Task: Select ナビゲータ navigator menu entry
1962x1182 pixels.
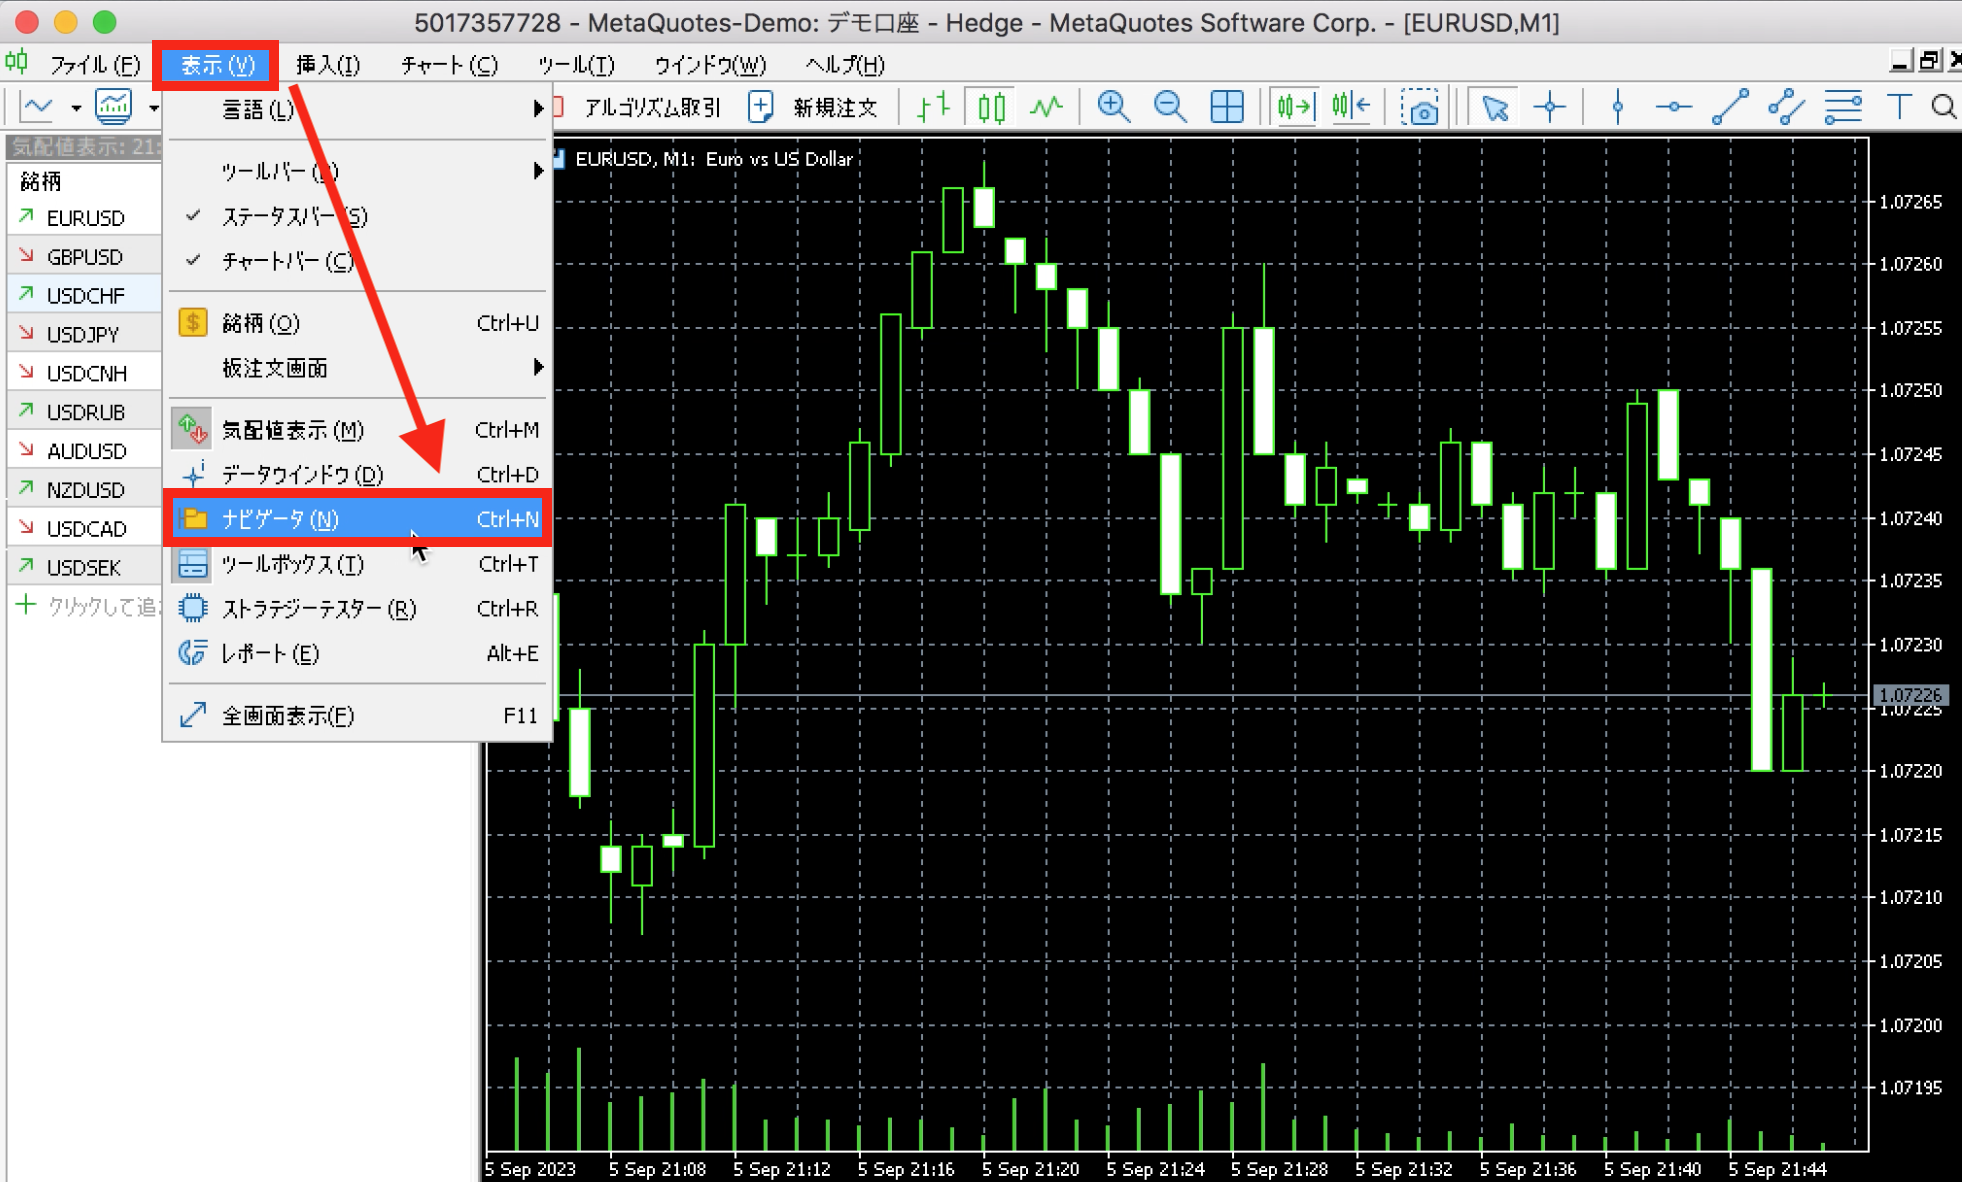Action: click(x=358, y=519)
